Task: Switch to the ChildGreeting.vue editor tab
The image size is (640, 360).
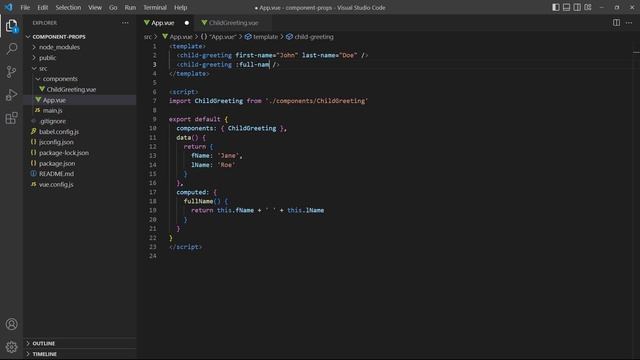Action: [233, 23]
